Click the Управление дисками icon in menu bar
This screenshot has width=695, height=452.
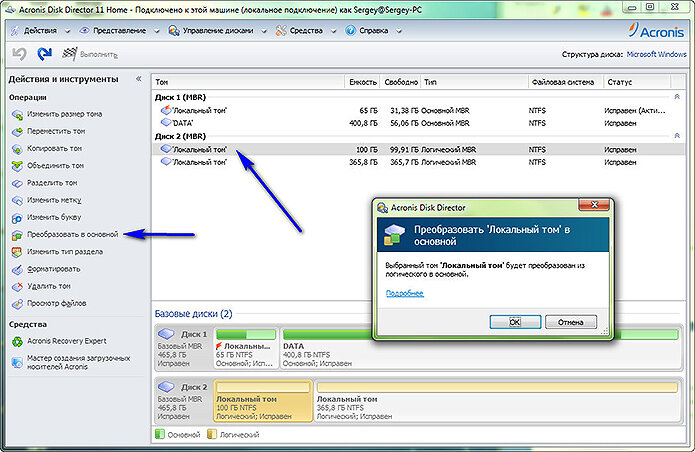click(174, 30)
